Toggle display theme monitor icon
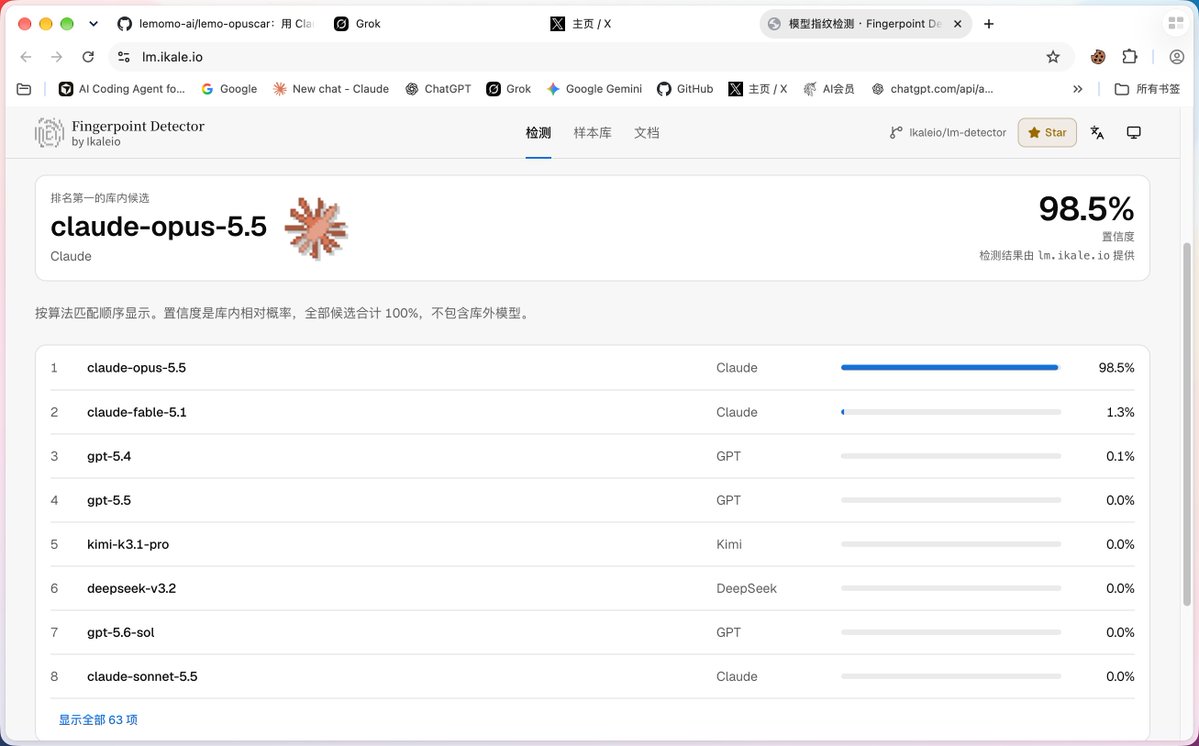Screen dimensions: 1199x746 point(1134,133)
